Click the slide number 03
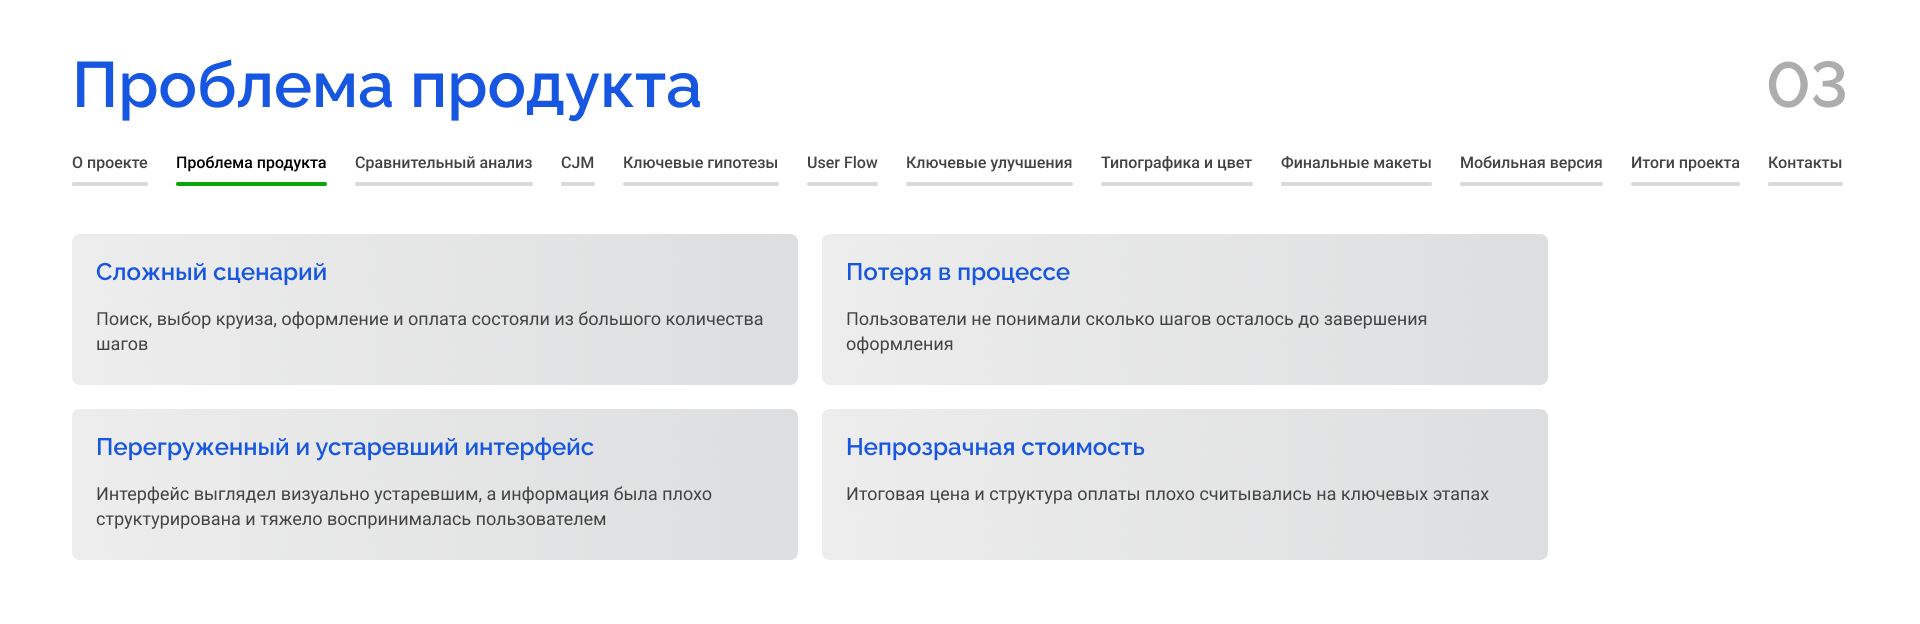Screen dimensions: 1920x624 pos(1806,85)
